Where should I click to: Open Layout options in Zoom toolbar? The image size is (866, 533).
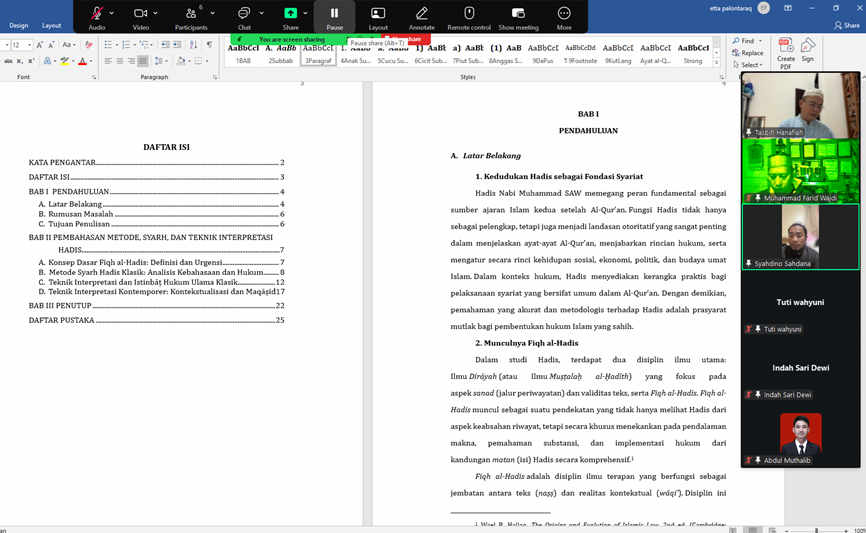tap(378, 17)
